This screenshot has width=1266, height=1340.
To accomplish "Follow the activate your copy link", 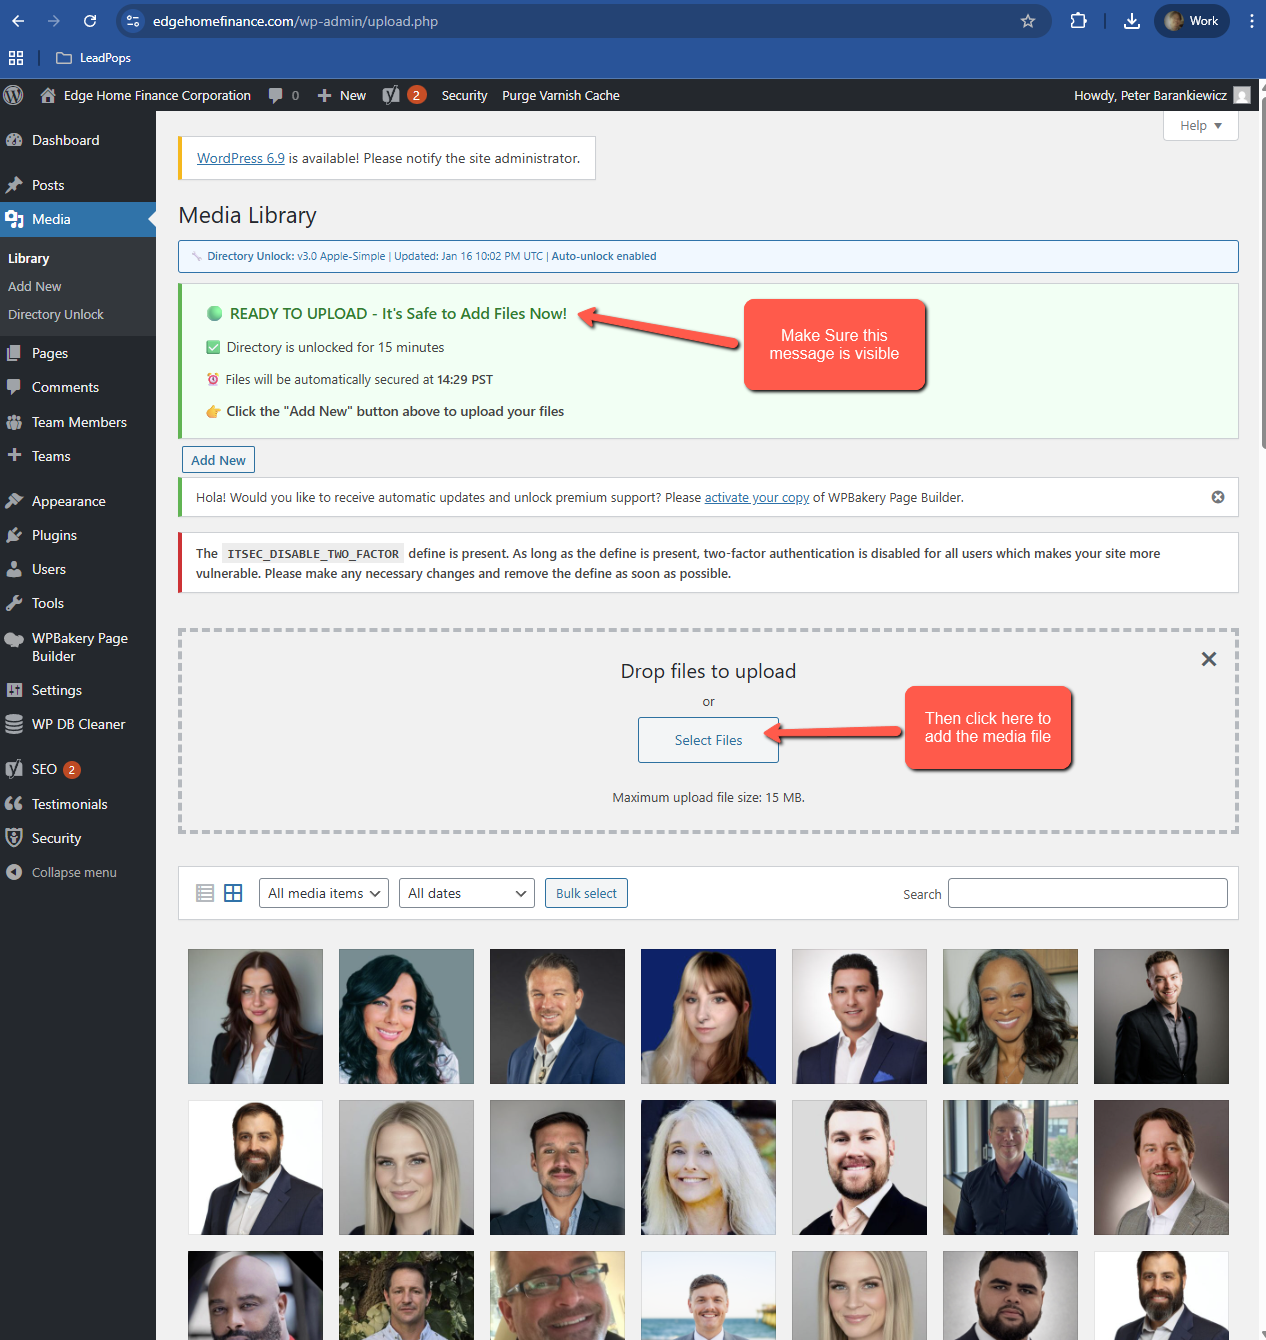I will pos(757,497).
